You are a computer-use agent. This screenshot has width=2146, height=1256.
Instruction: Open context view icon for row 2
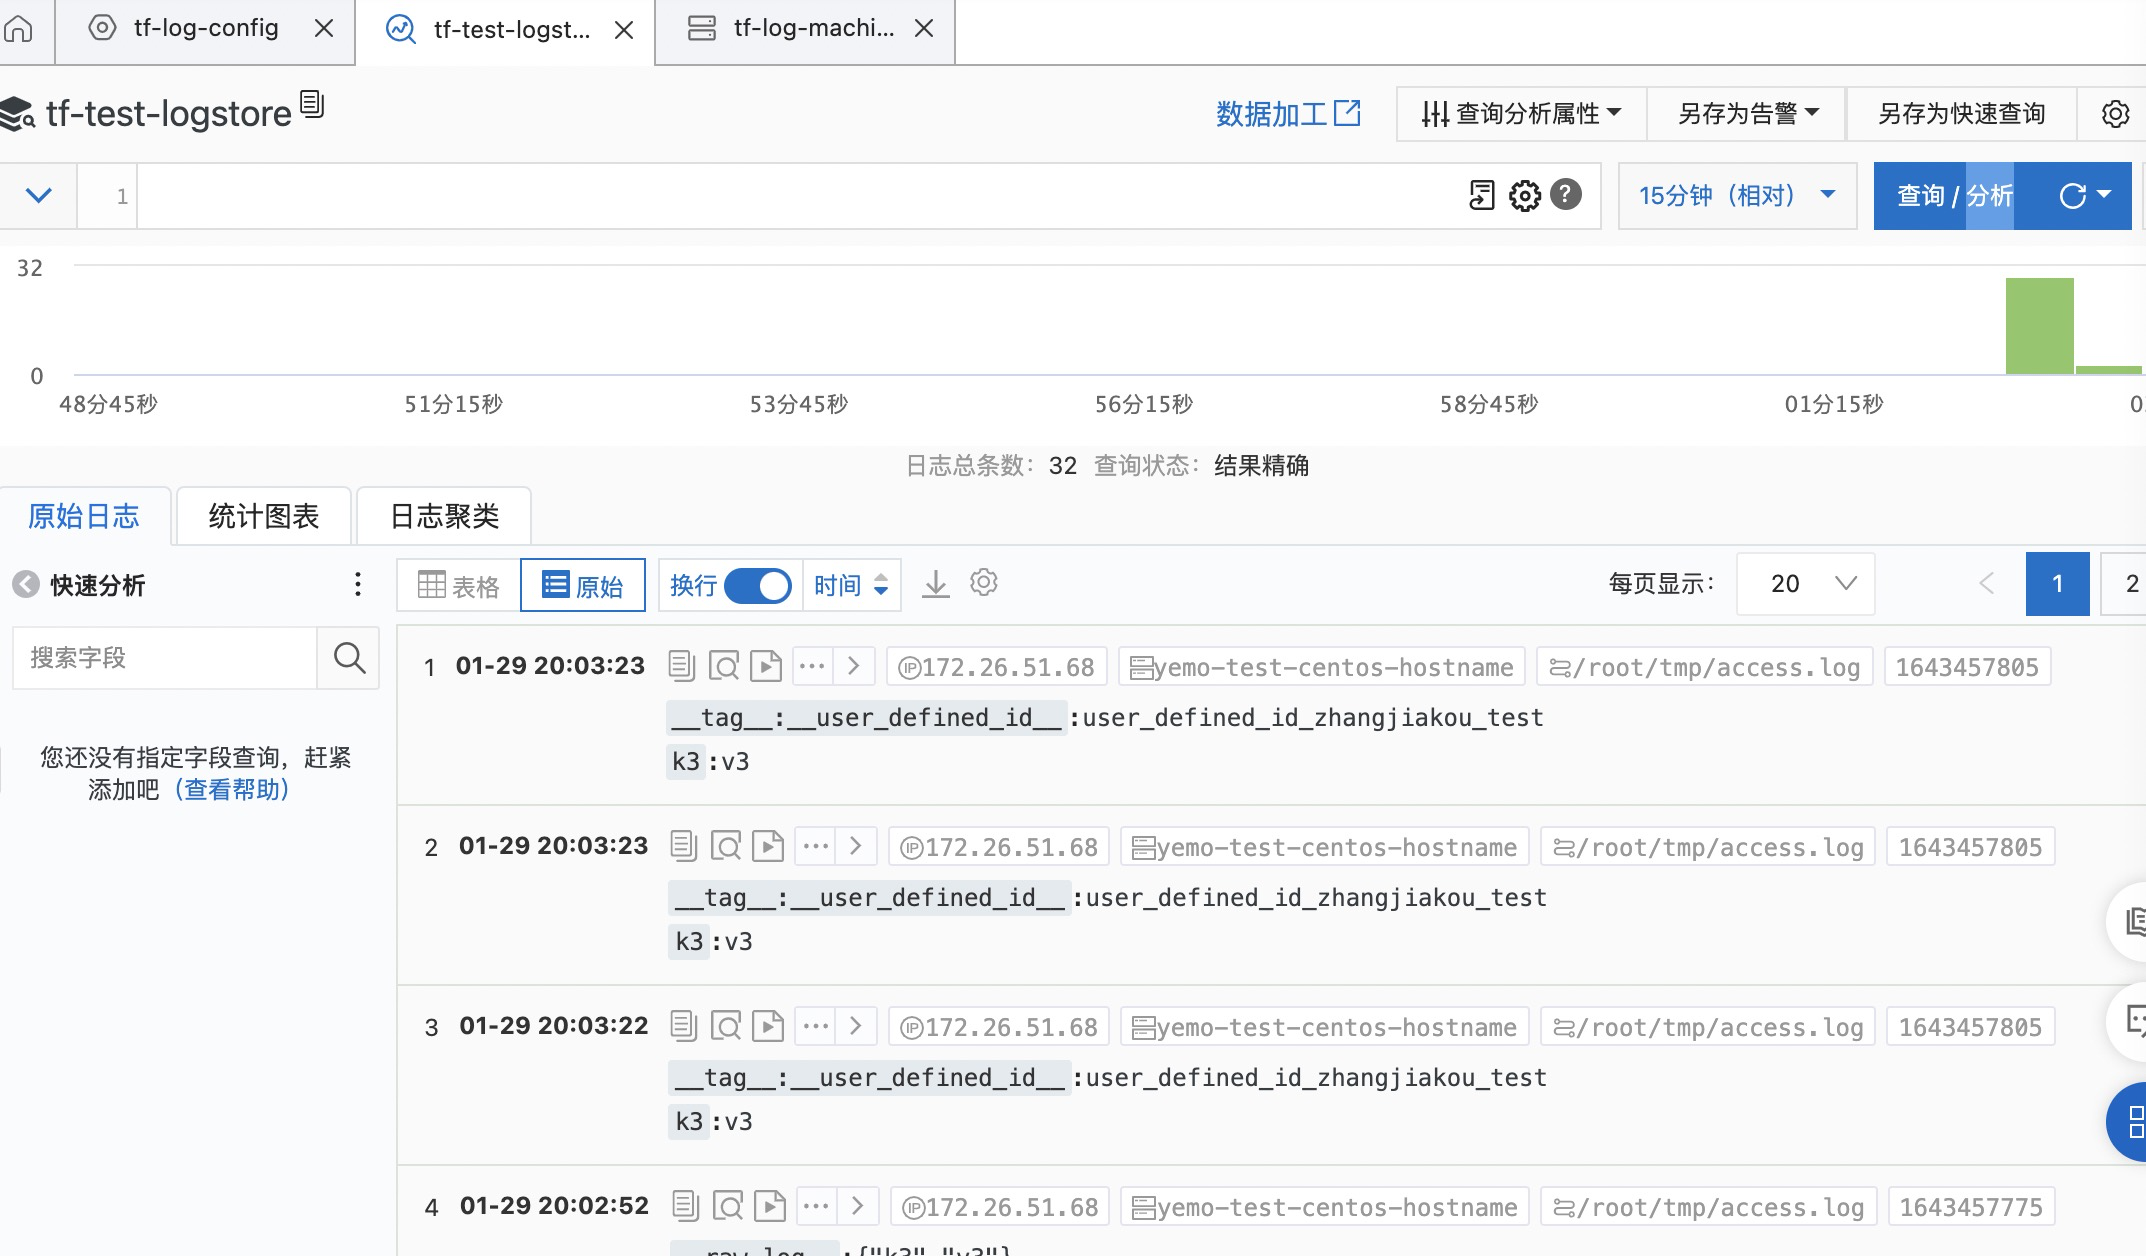point(726,847)
